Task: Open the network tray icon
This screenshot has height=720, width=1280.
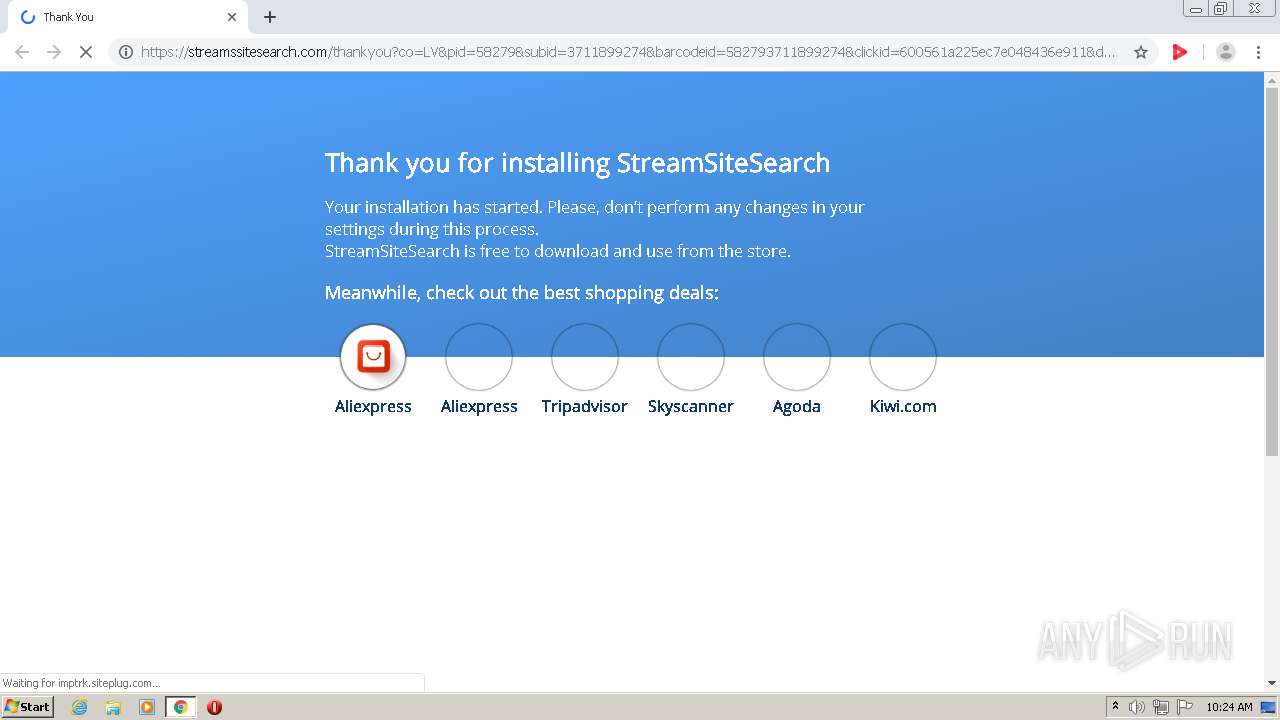Action: point(1161,707)
